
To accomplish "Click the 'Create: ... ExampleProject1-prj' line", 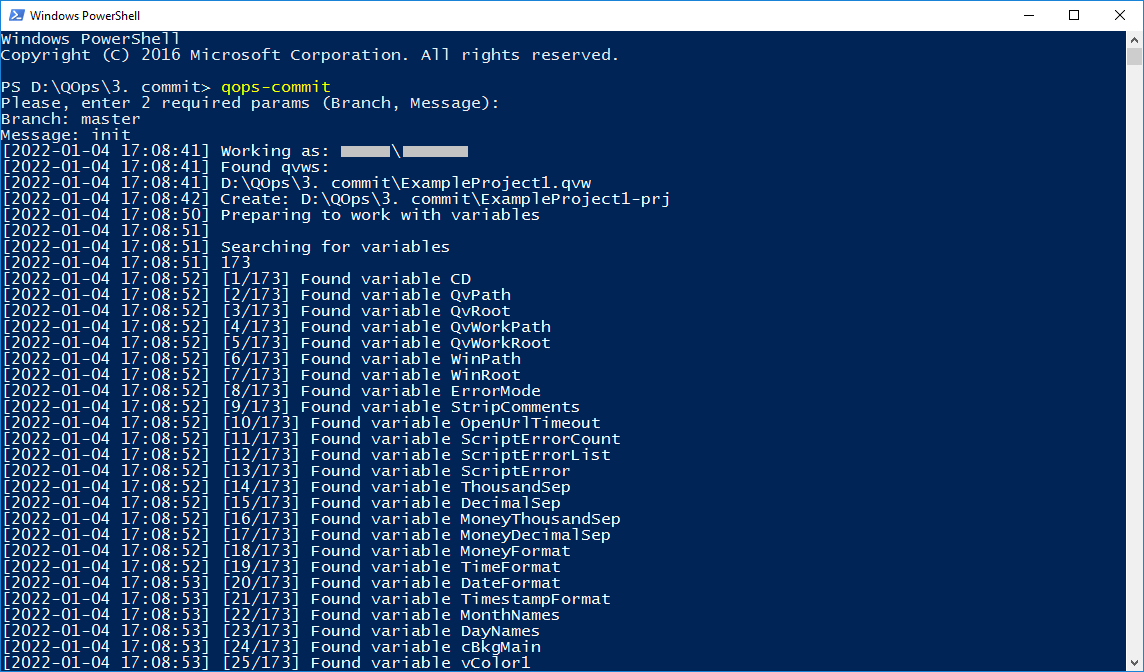I will (336, 199).
